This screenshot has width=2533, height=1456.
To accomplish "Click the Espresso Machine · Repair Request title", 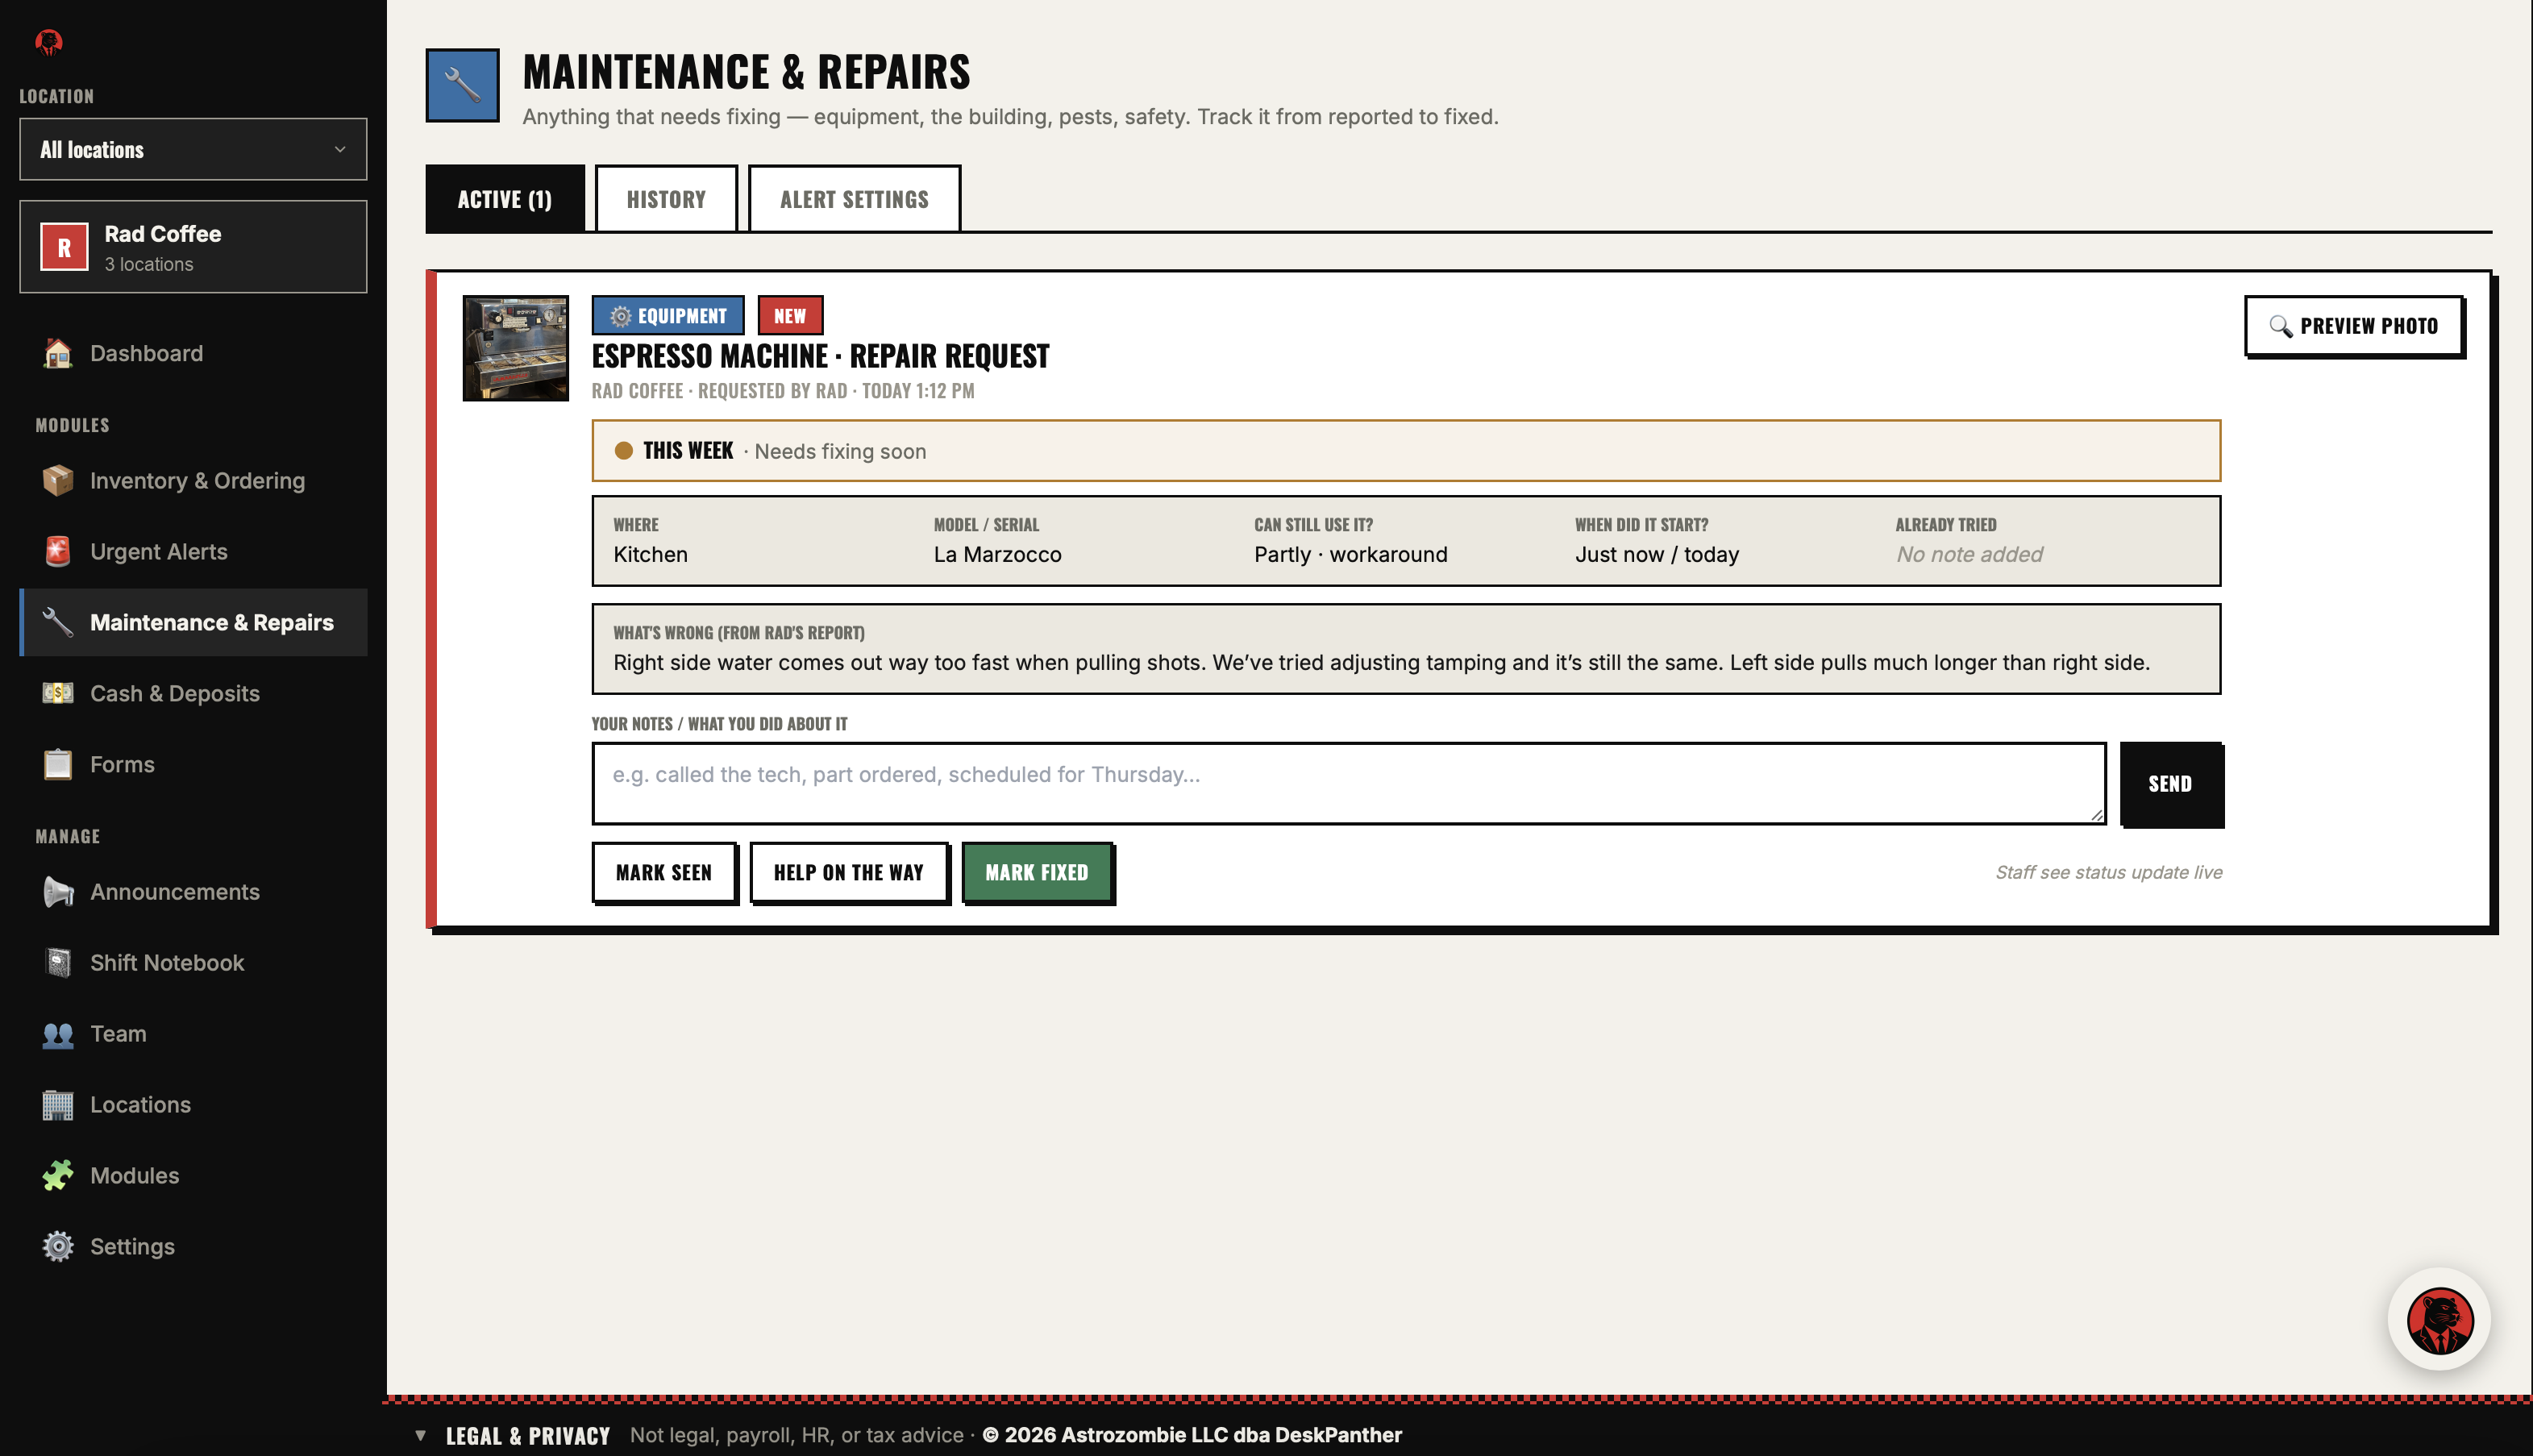I will (820, 356).
